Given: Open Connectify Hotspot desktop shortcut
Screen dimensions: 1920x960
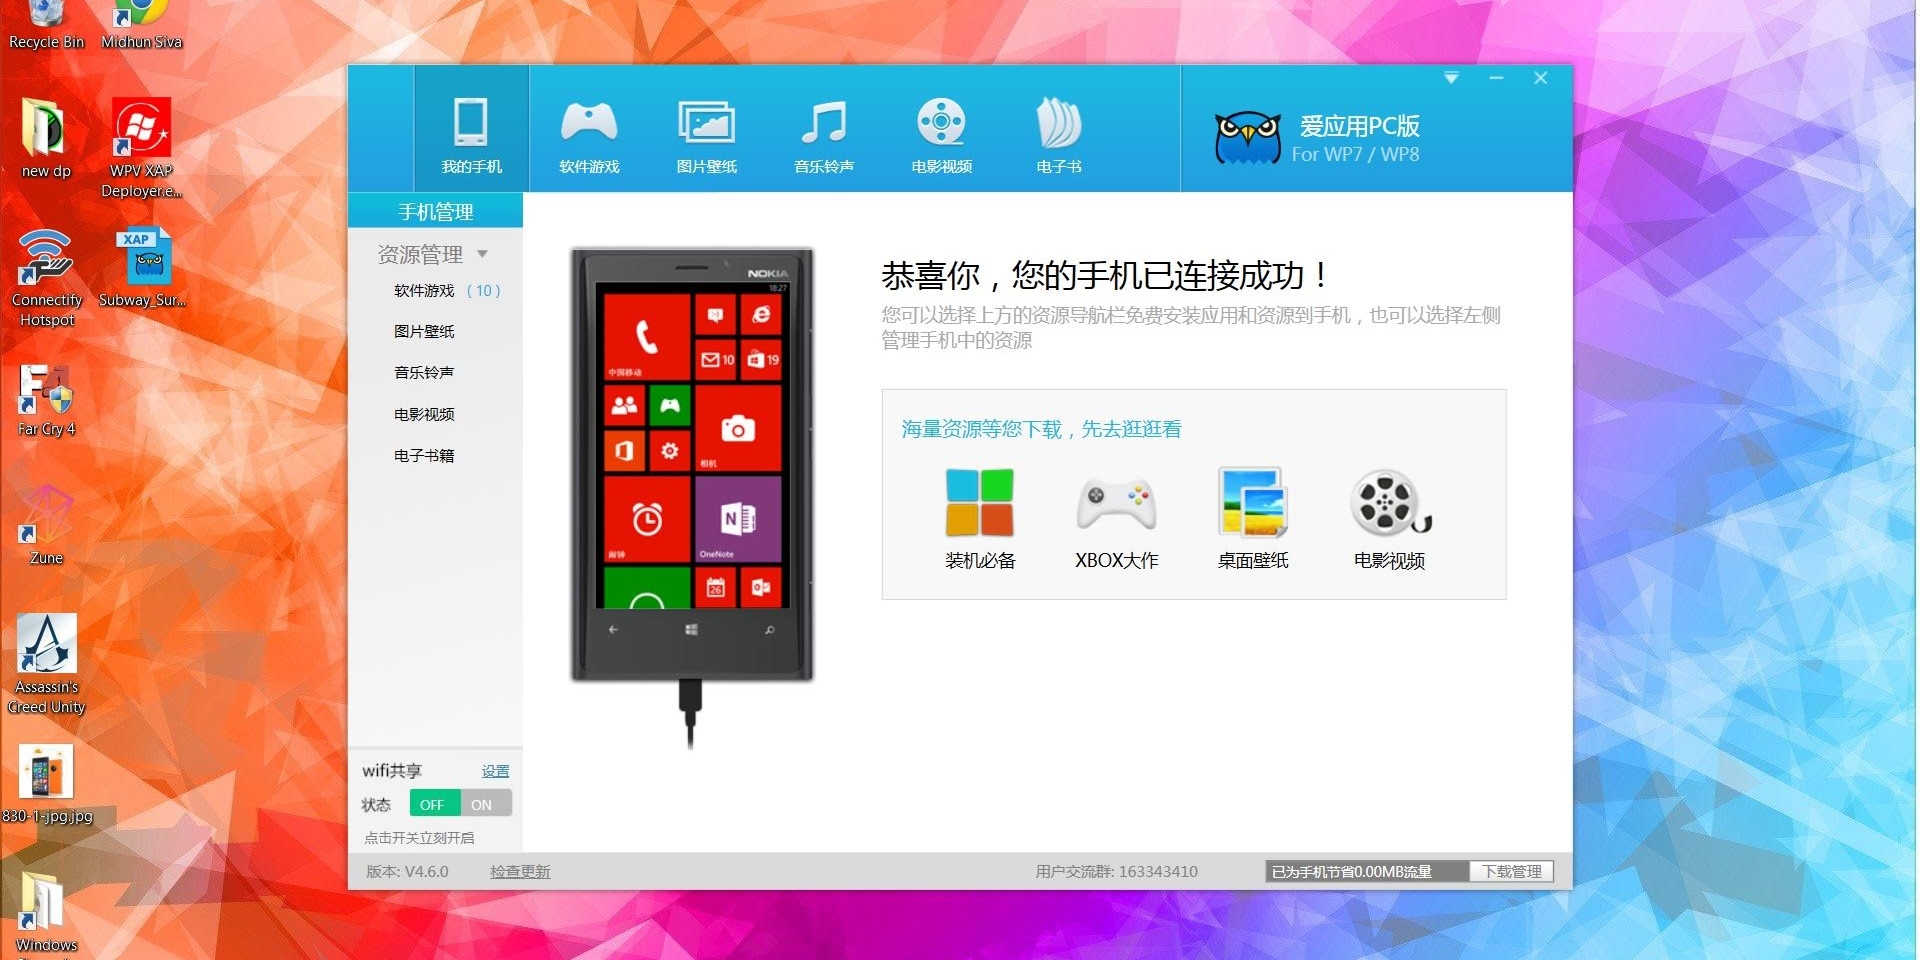Looking at the screenshot, I should click(46, 277).
